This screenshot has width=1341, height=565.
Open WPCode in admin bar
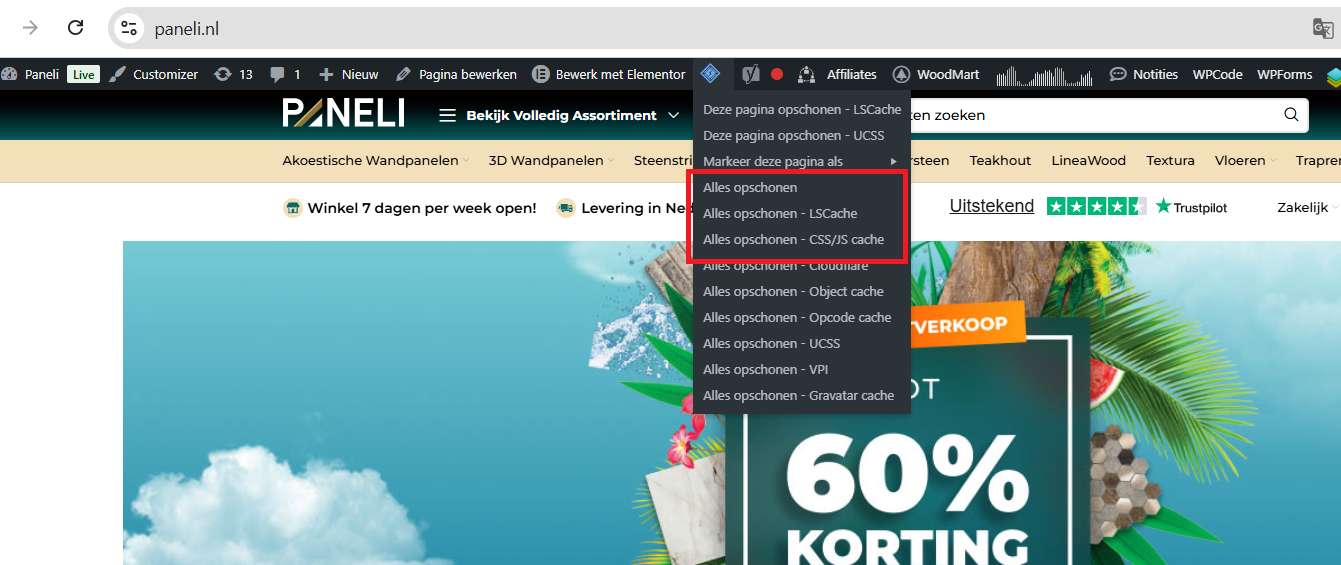(x=1217, y=74)
